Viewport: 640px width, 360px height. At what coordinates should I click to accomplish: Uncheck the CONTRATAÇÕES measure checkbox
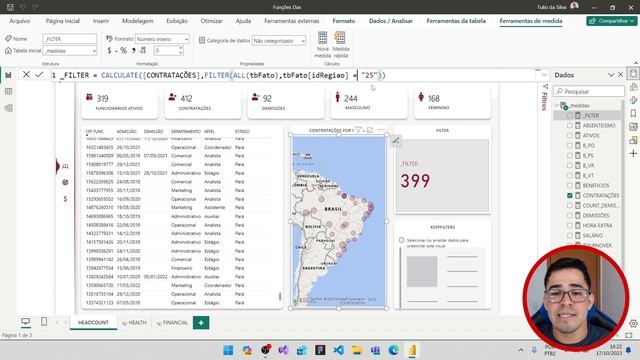coord(570,196)
